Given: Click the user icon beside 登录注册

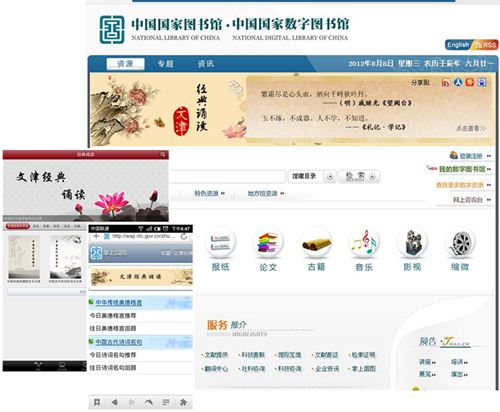Looking at the screenshot, I should (x=454, y=155).
